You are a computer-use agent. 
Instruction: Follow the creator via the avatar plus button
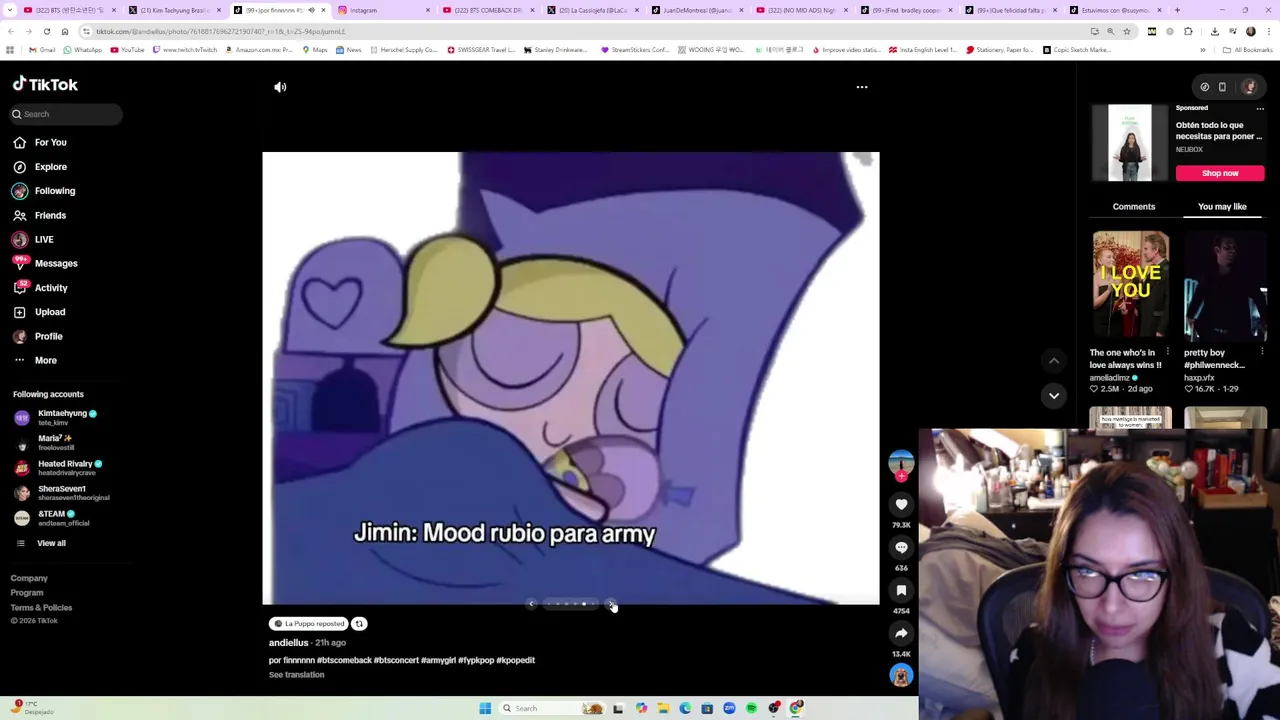[x=901, y=477]
